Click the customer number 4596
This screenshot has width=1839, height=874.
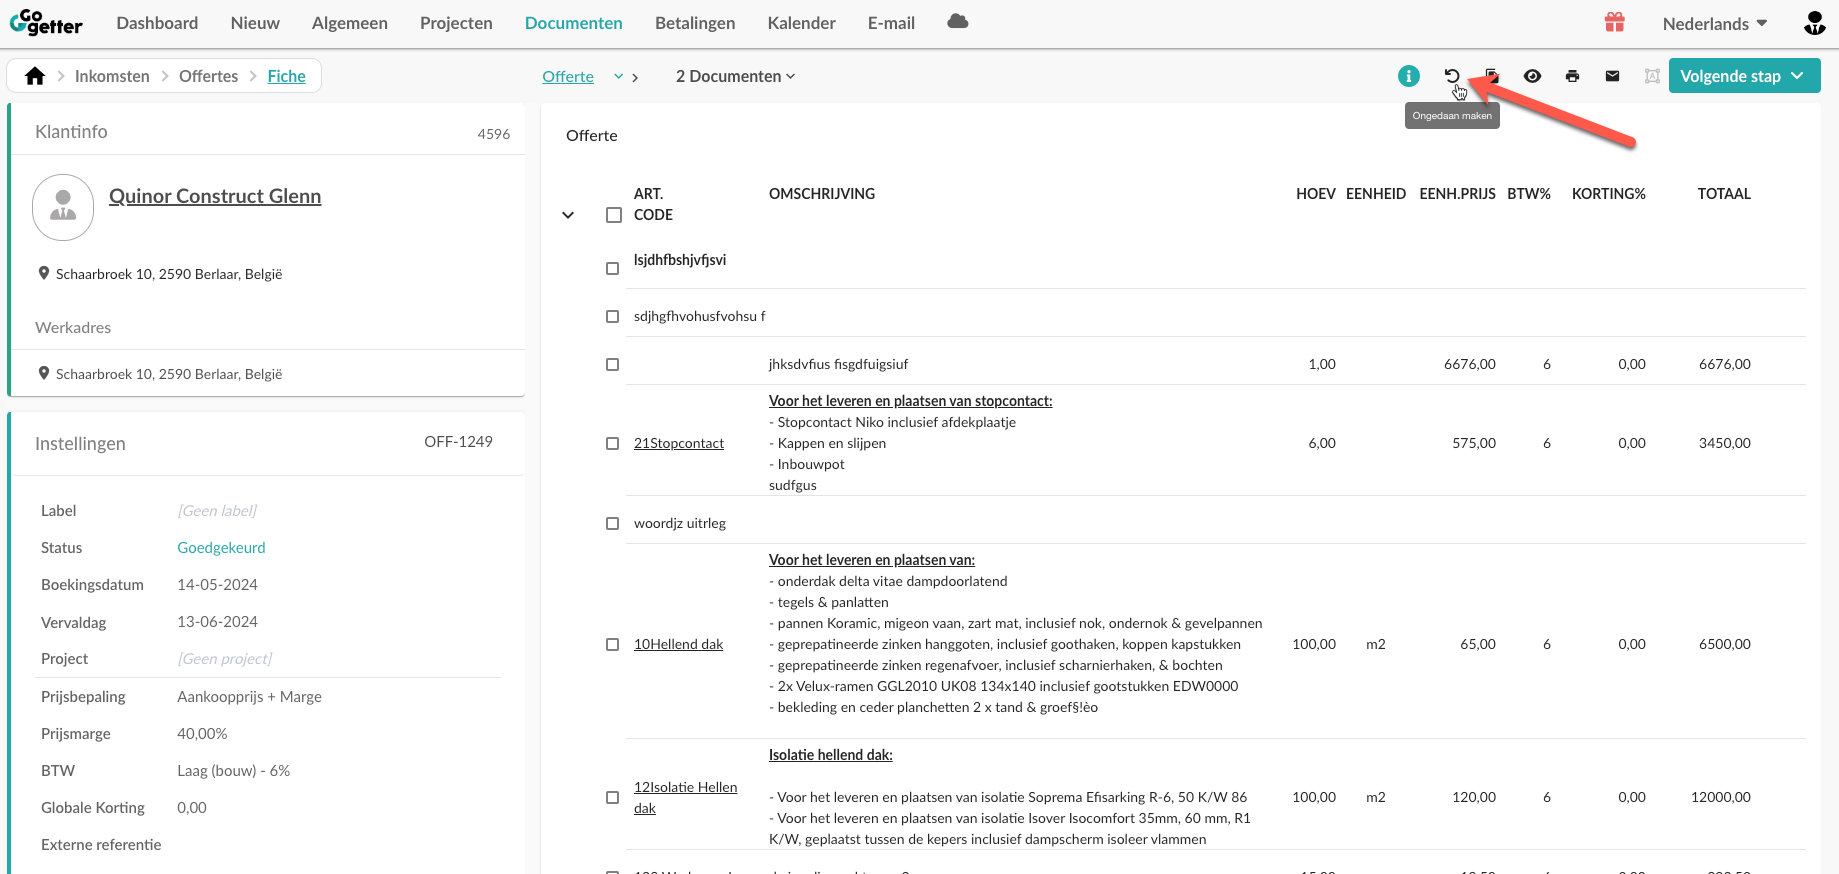[x=494, y=133]
